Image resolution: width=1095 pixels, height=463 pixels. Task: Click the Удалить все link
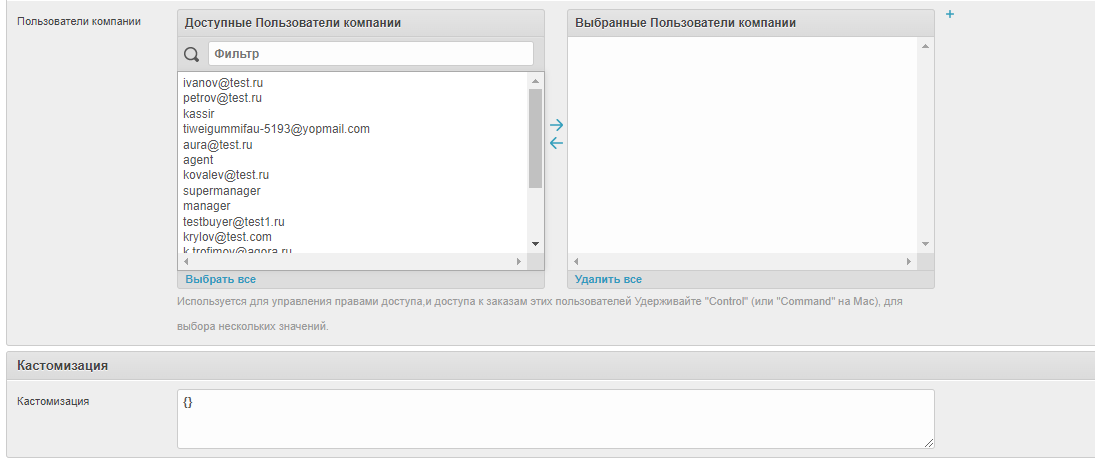click(608, 279)
